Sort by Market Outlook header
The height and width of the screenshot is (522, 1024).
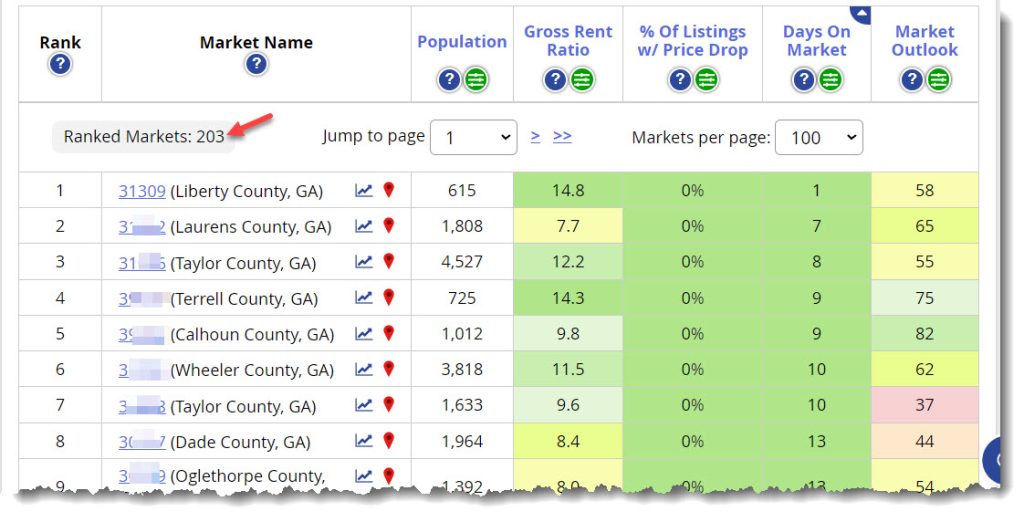(x=925, y=41)
